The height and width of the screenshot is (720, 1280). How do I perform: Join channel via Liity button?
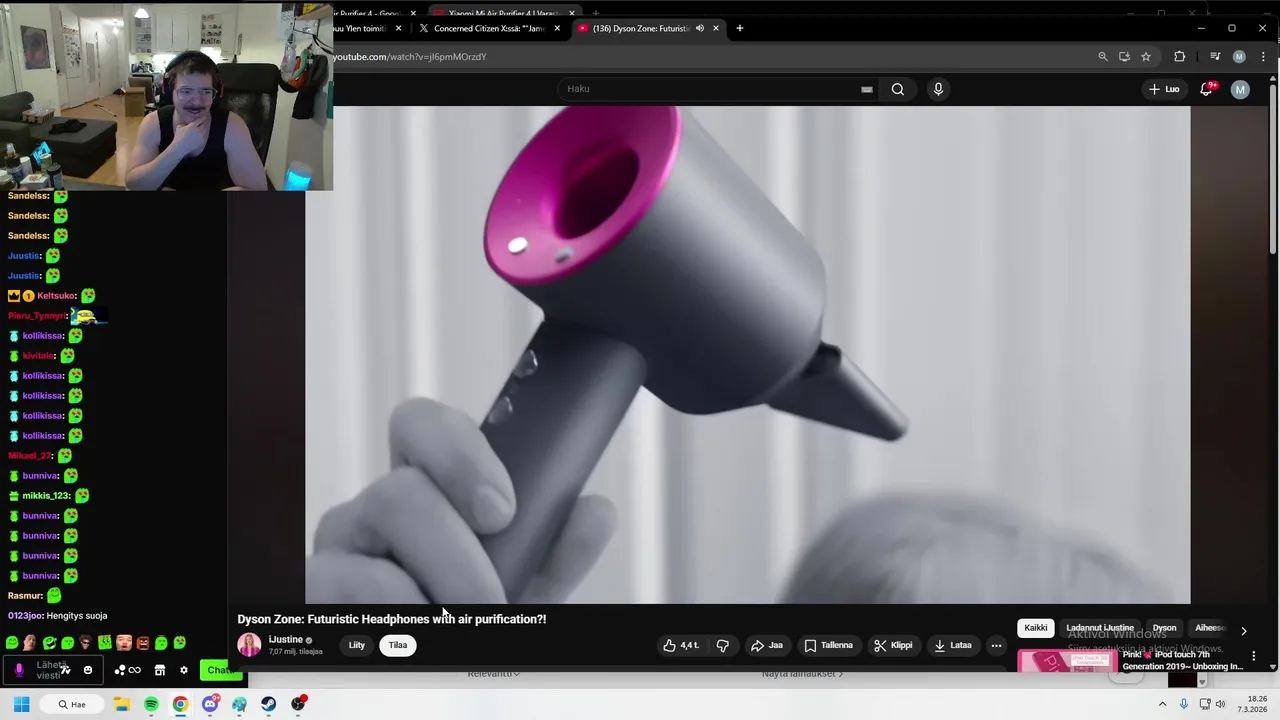[x=357, y=645]
